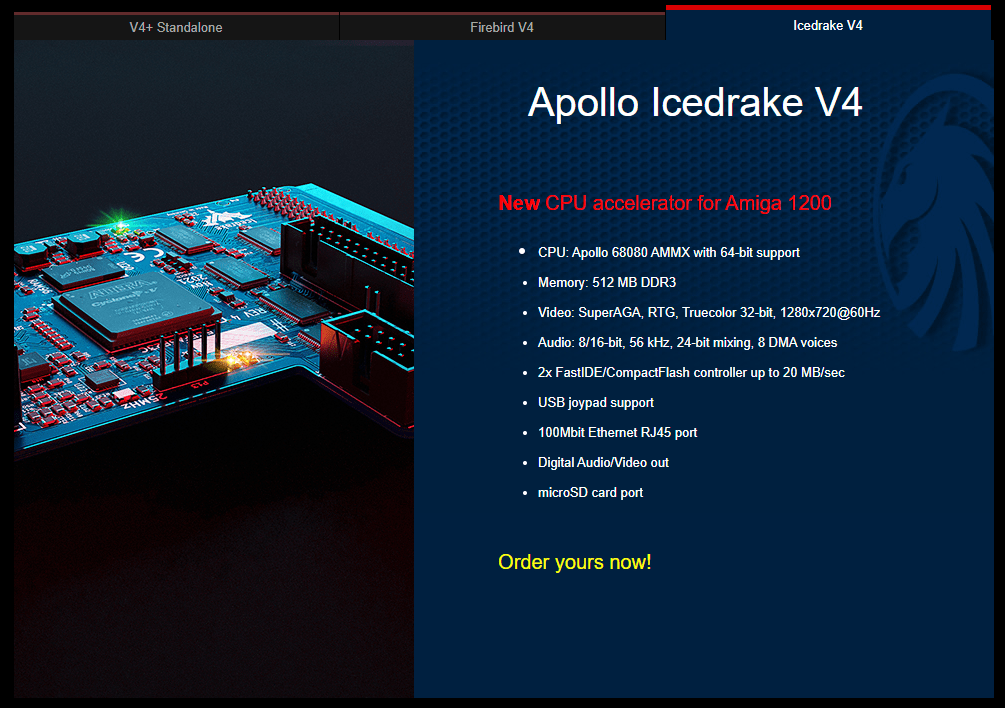Click the glowing green LED on board

click(x=122, y=228)
